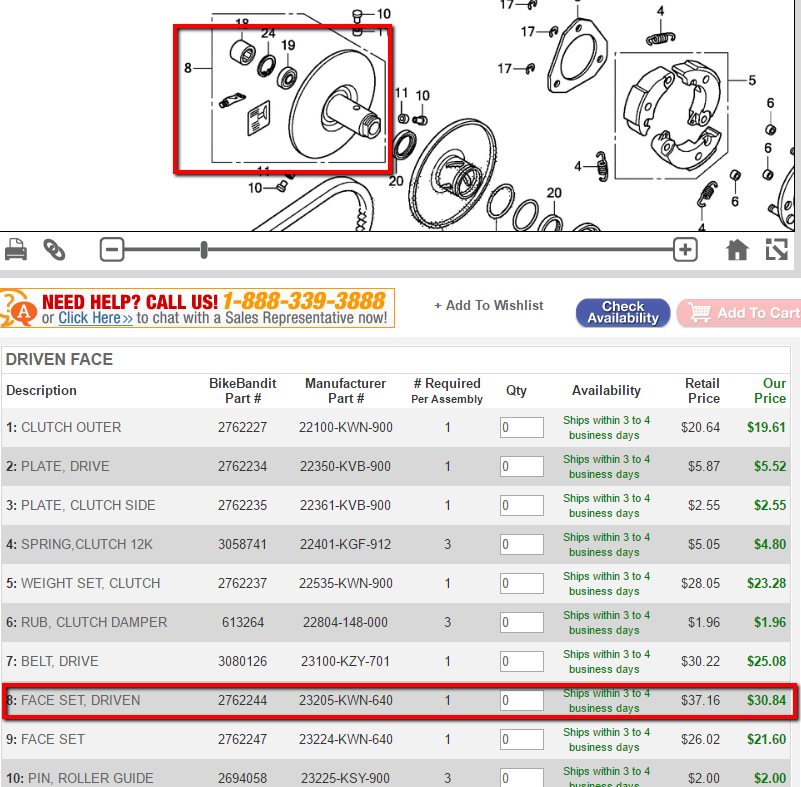Expand diagram to fullscreen
801x787 pixels.
pyautogui.click(x=776, y=250)
